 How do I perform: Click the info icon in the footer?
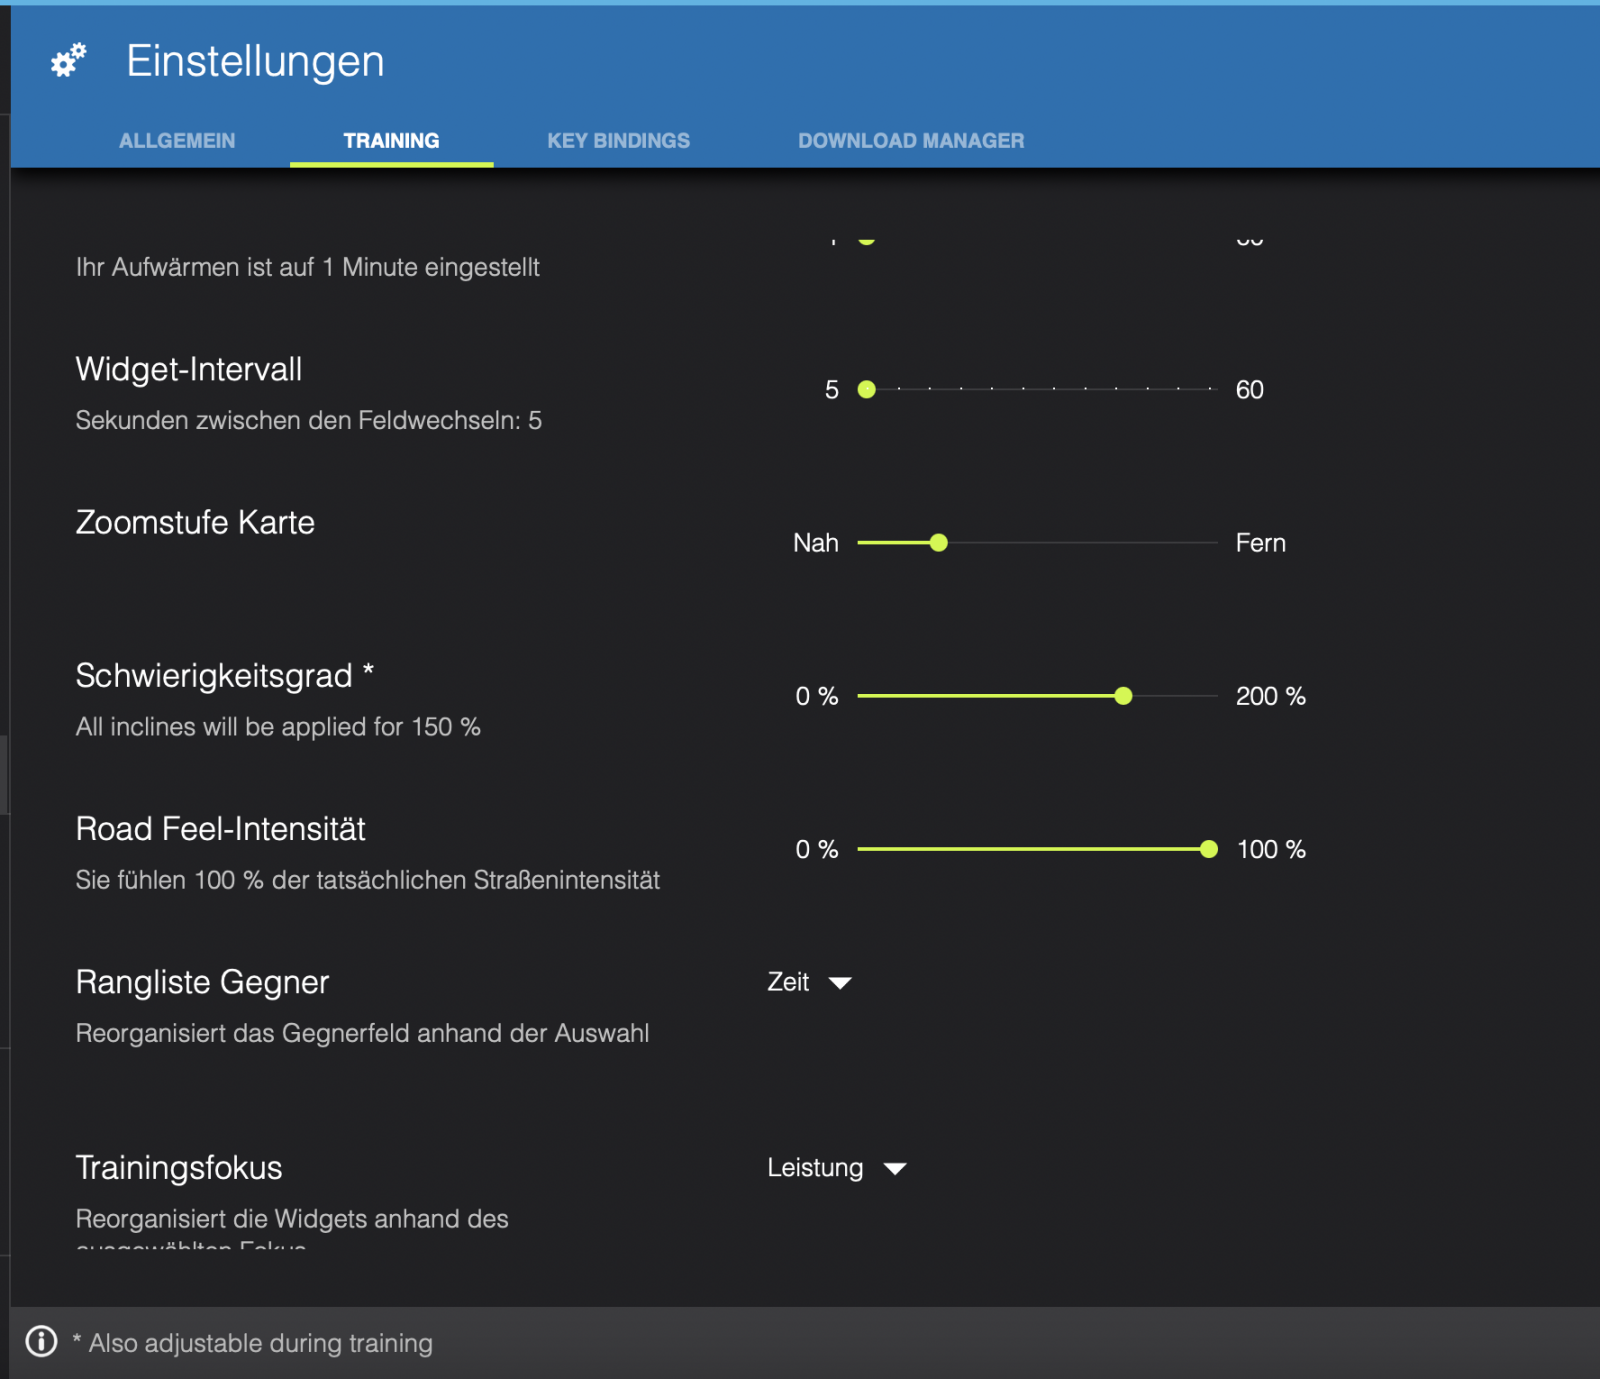(x=41, y=1341)
